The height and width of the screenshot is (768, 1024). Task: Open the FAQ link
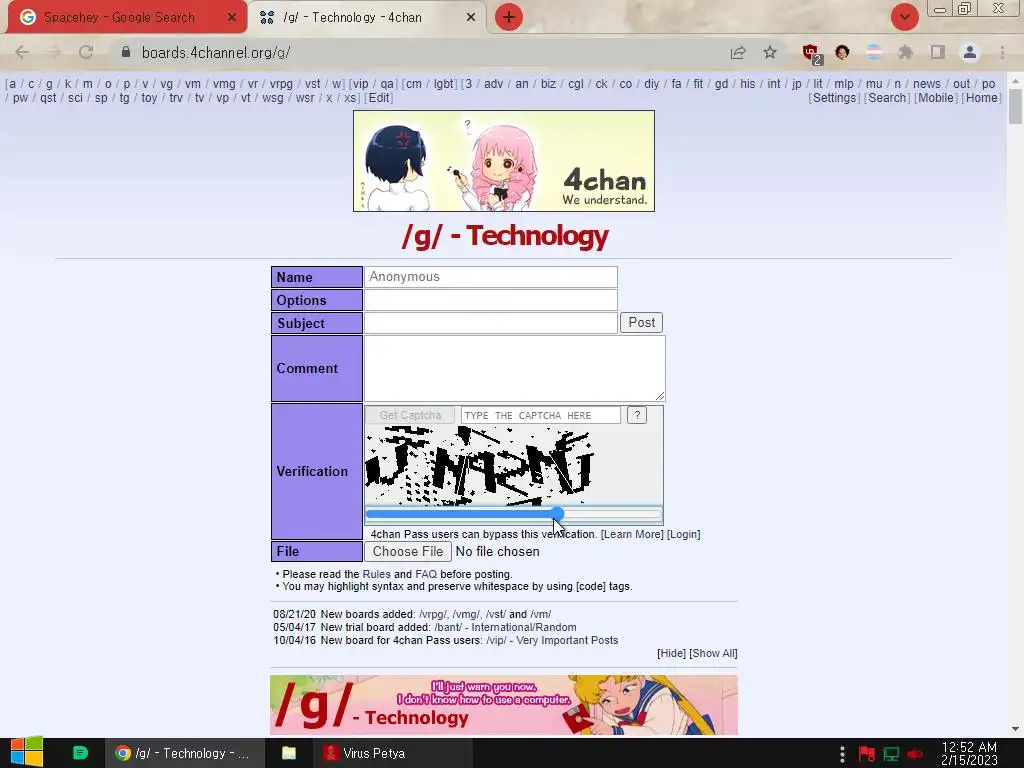[x=426, y=574]
